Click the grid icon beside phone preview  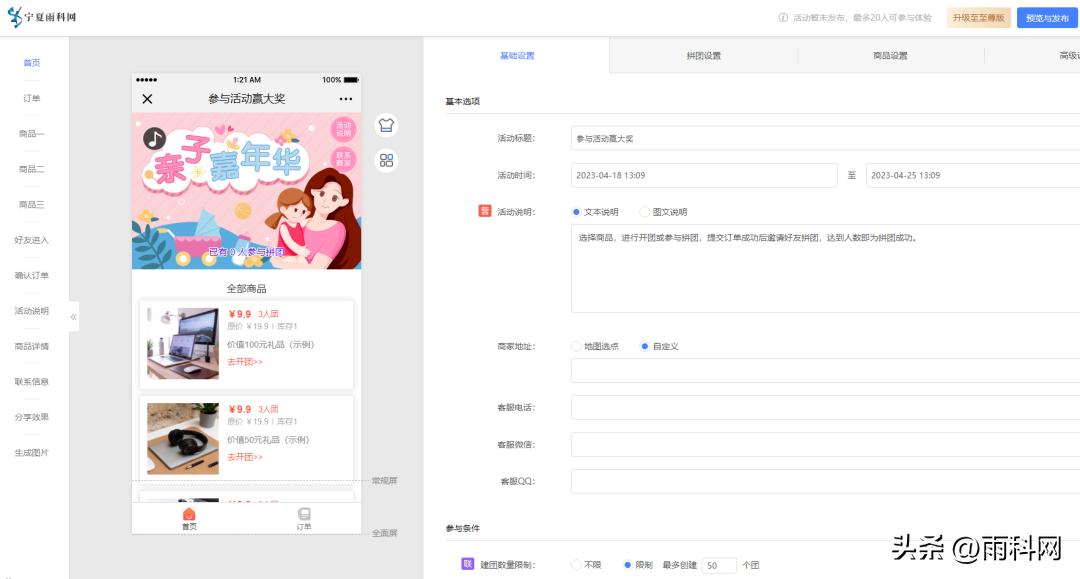[x=386, y=158]
